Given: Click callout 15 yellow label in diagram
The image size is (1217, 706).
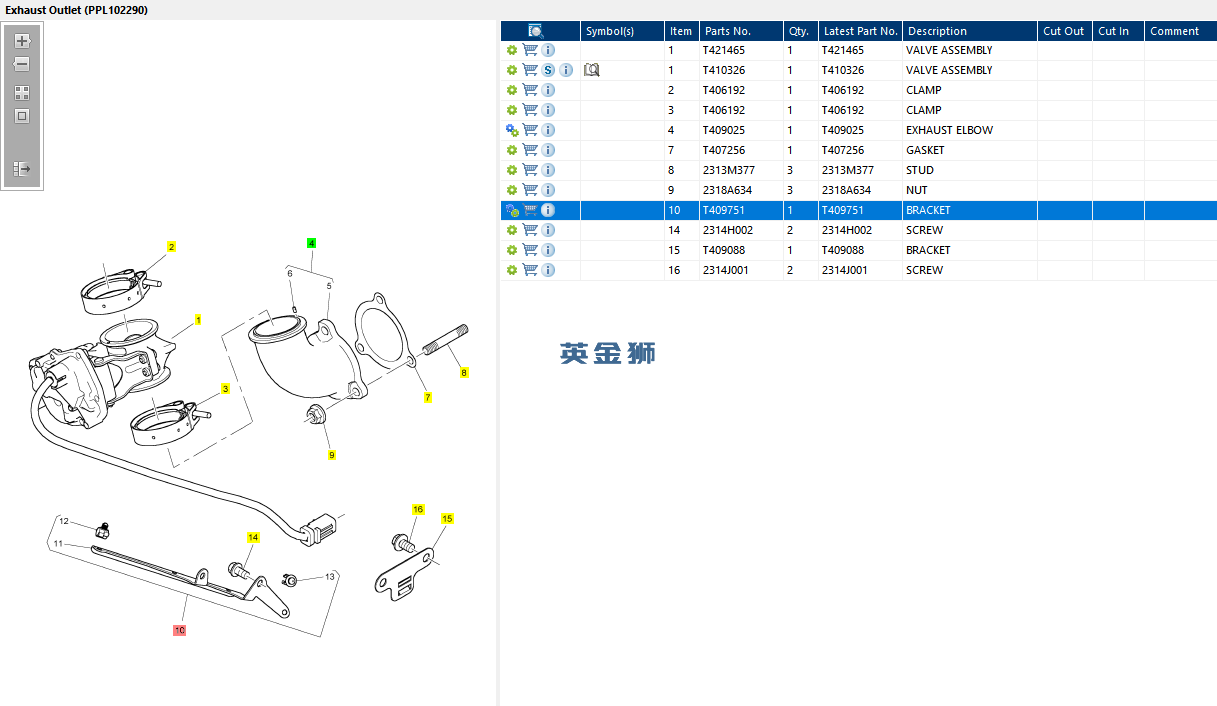Looking at the screenshot, I should tap(447, 518).
